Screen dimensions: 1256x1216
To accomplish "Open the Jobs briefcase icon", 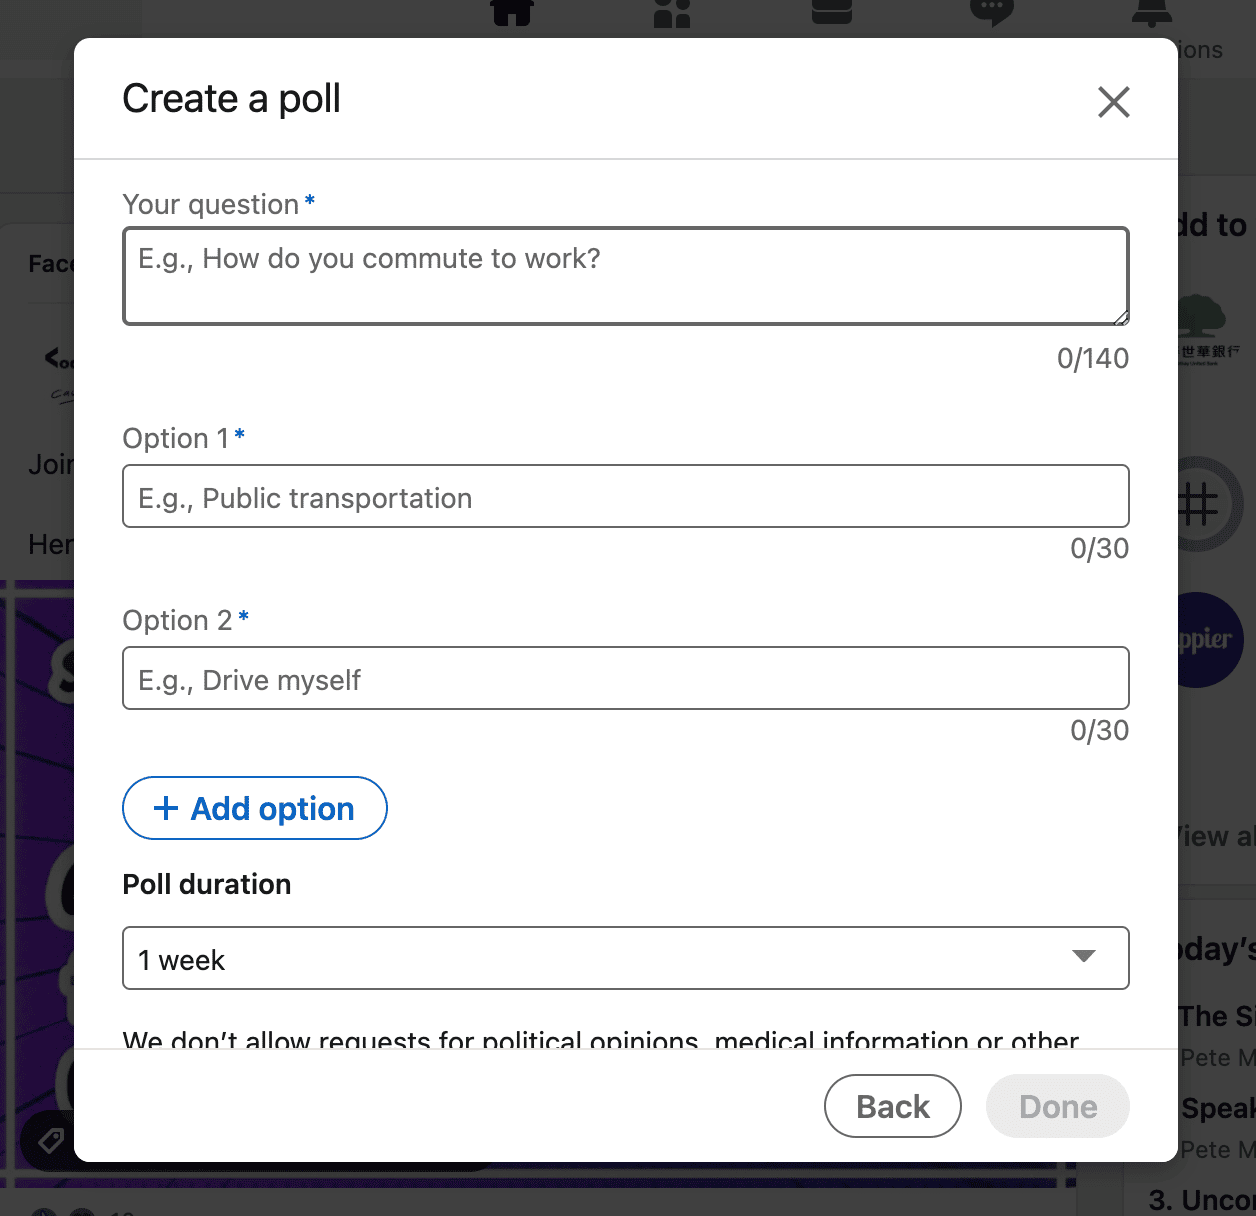I will 832,12.
